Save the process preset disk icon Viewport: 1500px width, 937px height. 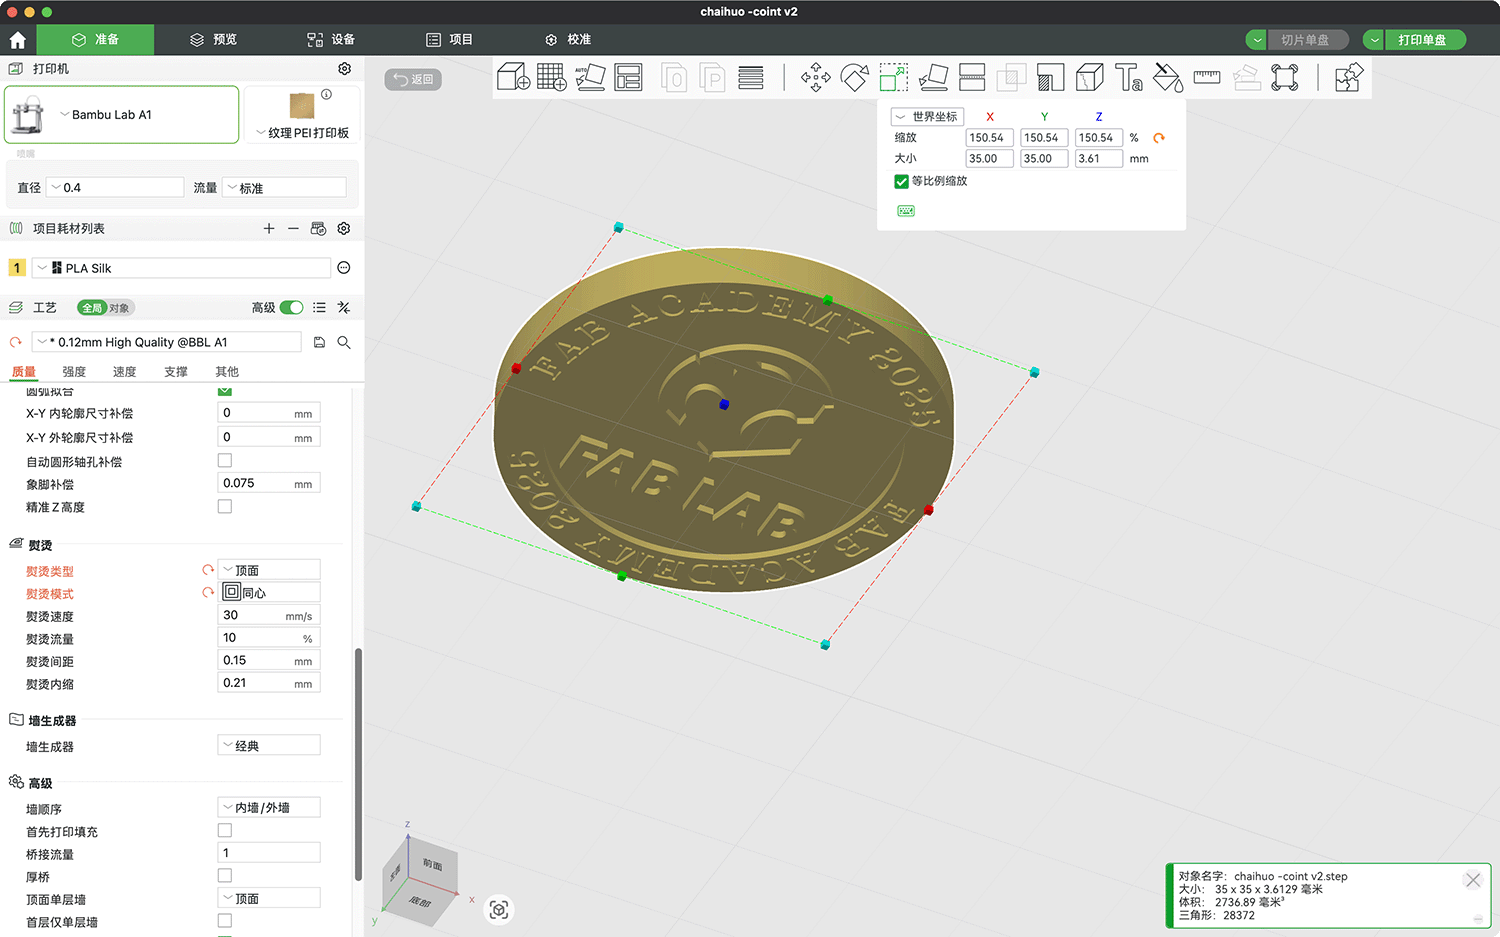pos(319,342)
